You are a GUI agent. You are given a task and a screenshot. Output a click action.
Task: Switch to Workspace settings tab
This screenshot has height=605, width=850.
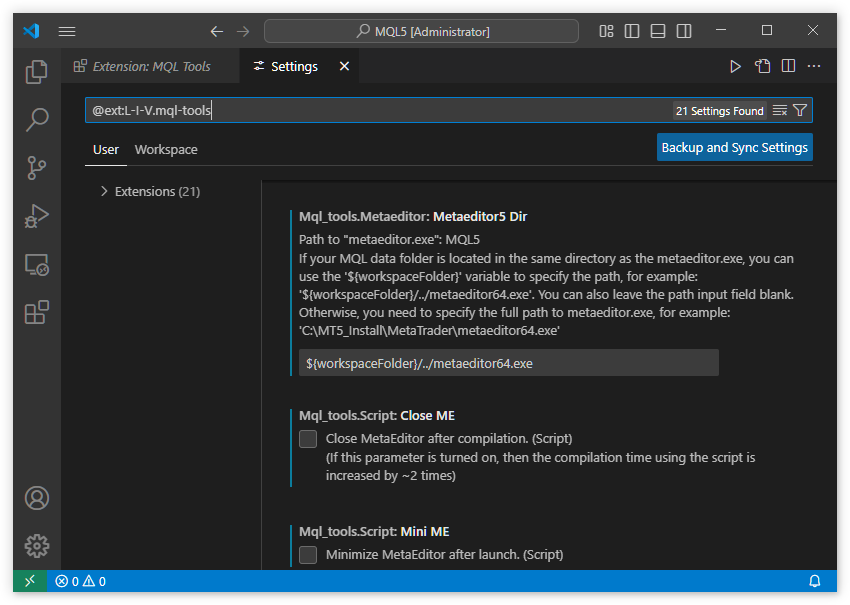point(166,150)
